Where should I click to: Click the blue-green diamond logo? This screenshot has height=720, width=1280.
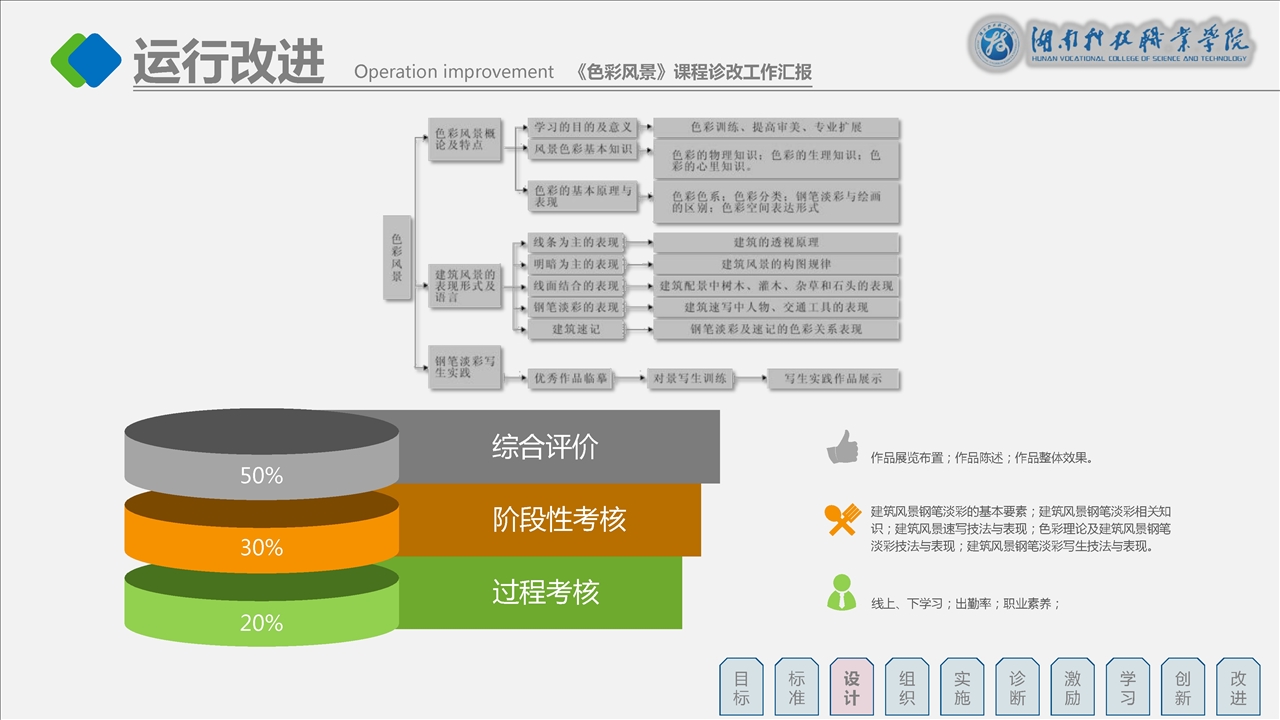pos(86,60)
